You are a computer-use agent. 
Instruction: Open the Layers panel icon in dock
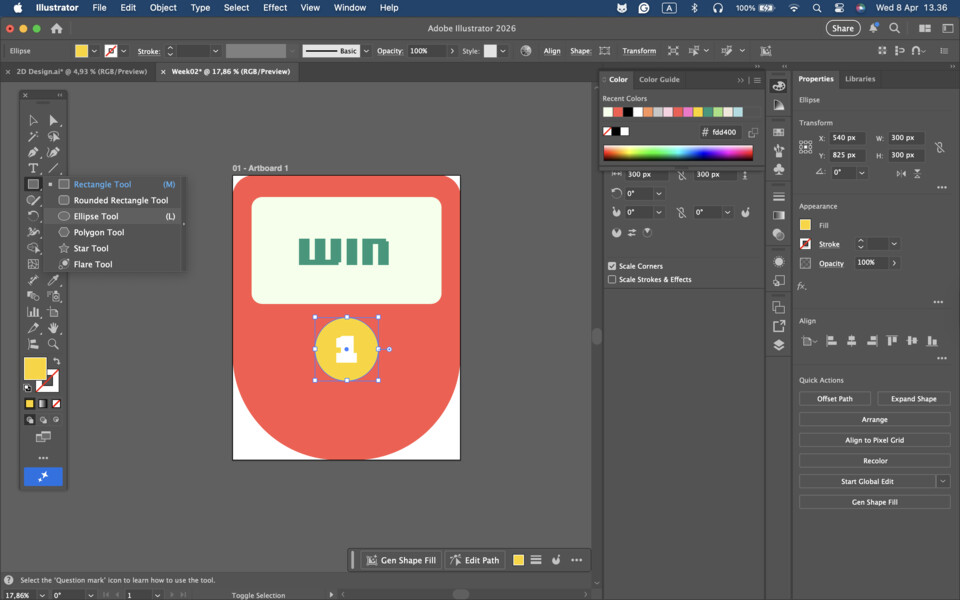[x=779, y=345]
